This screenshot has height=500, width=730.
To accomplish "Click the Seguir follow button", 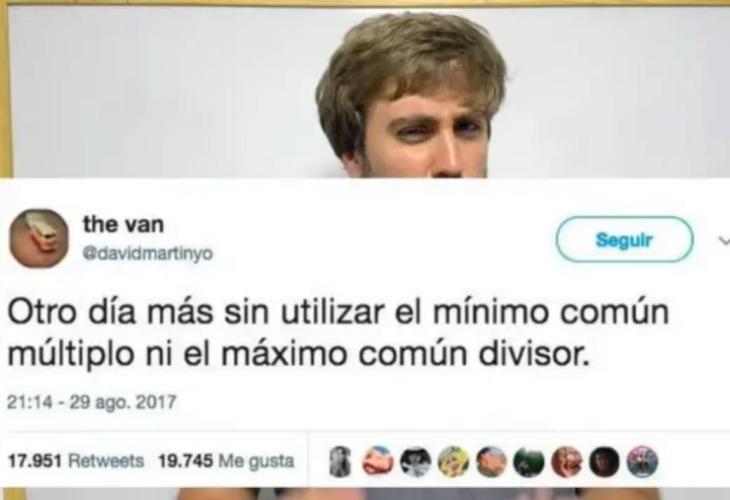I will [624, 239].
